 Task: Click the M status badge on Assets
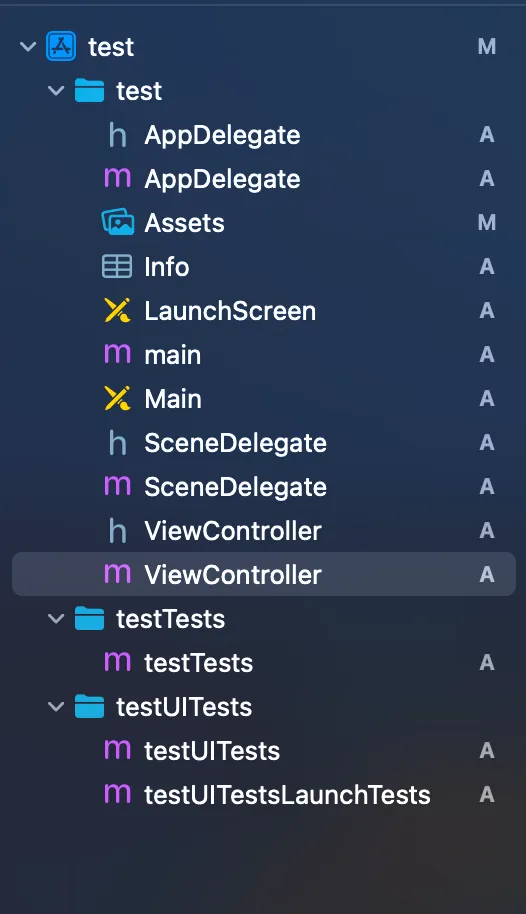pos(487,222)
